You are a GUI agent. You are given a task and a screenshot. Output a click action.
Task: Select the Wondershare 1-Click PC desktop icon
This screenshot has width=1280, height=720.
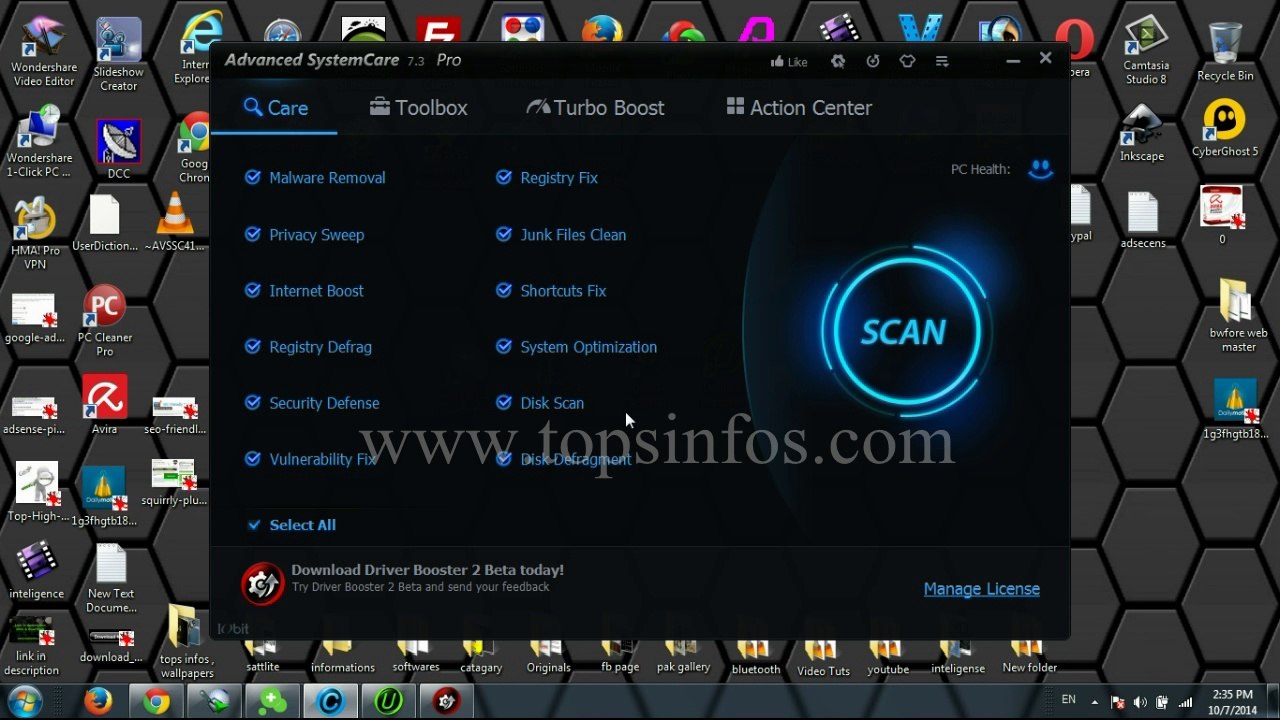click(x=40, y=142)
